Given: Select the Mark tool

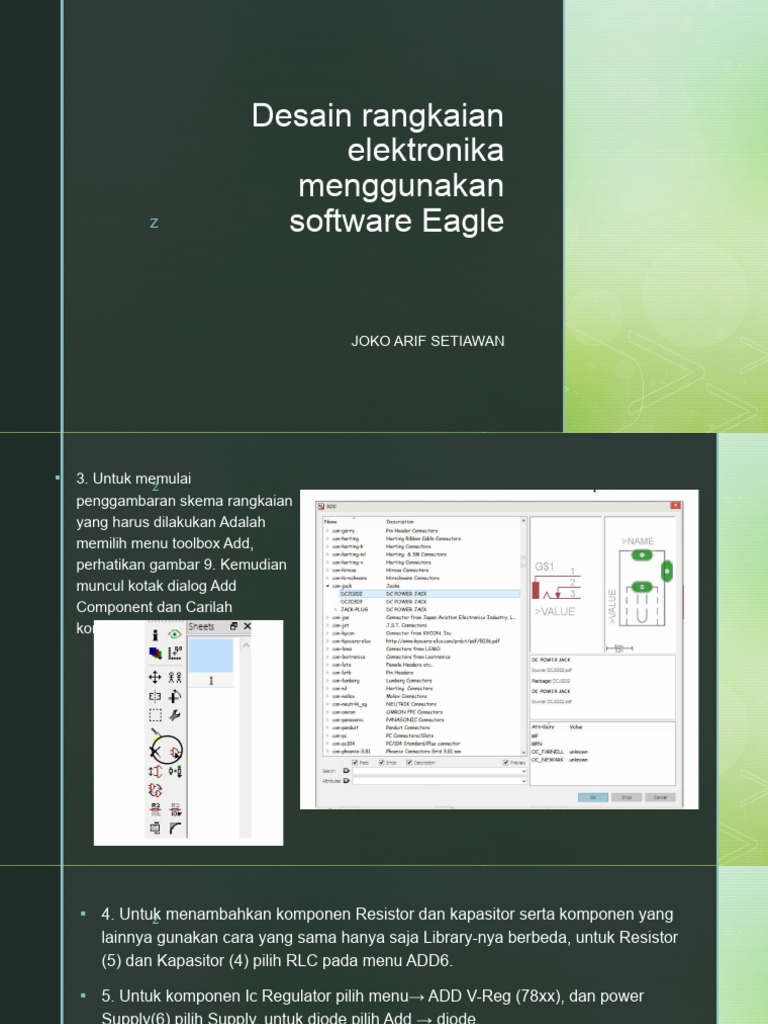Looking at the screenshot, I should click(x=174, y=653).
